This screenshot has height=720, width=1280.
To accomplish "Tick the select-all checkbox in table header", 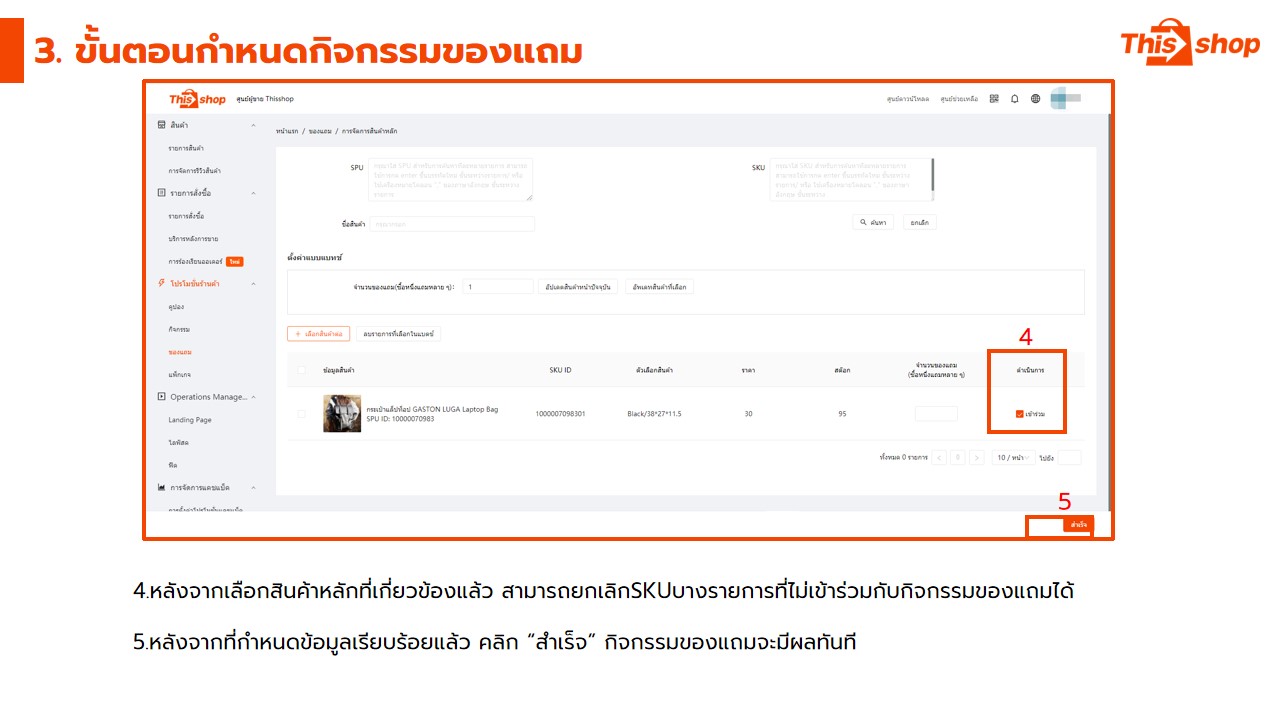I will click(x=301, y=370).
